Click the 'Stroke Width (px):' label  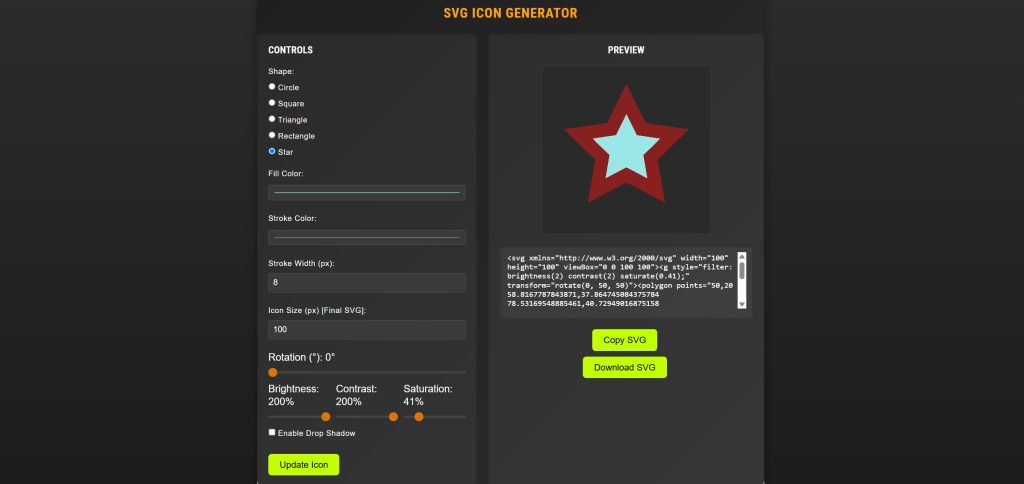click(x=302, y=263)
